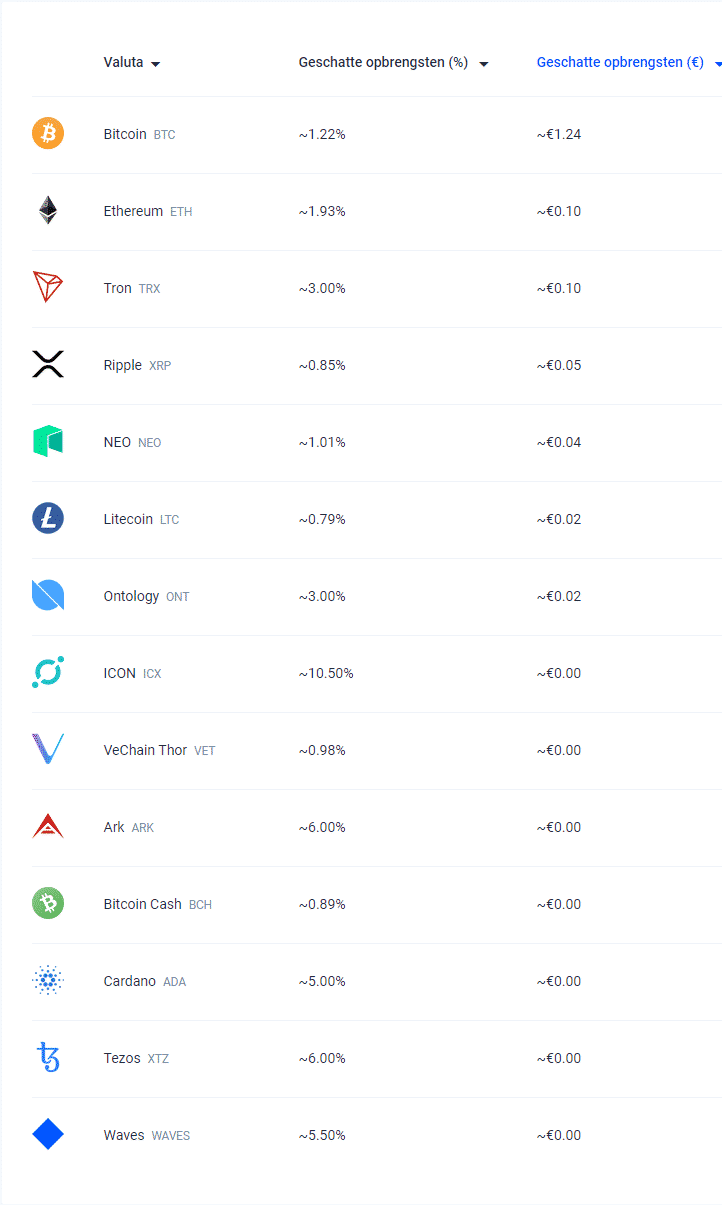Click the orange Bitcoin logo icon

point(48,133)
